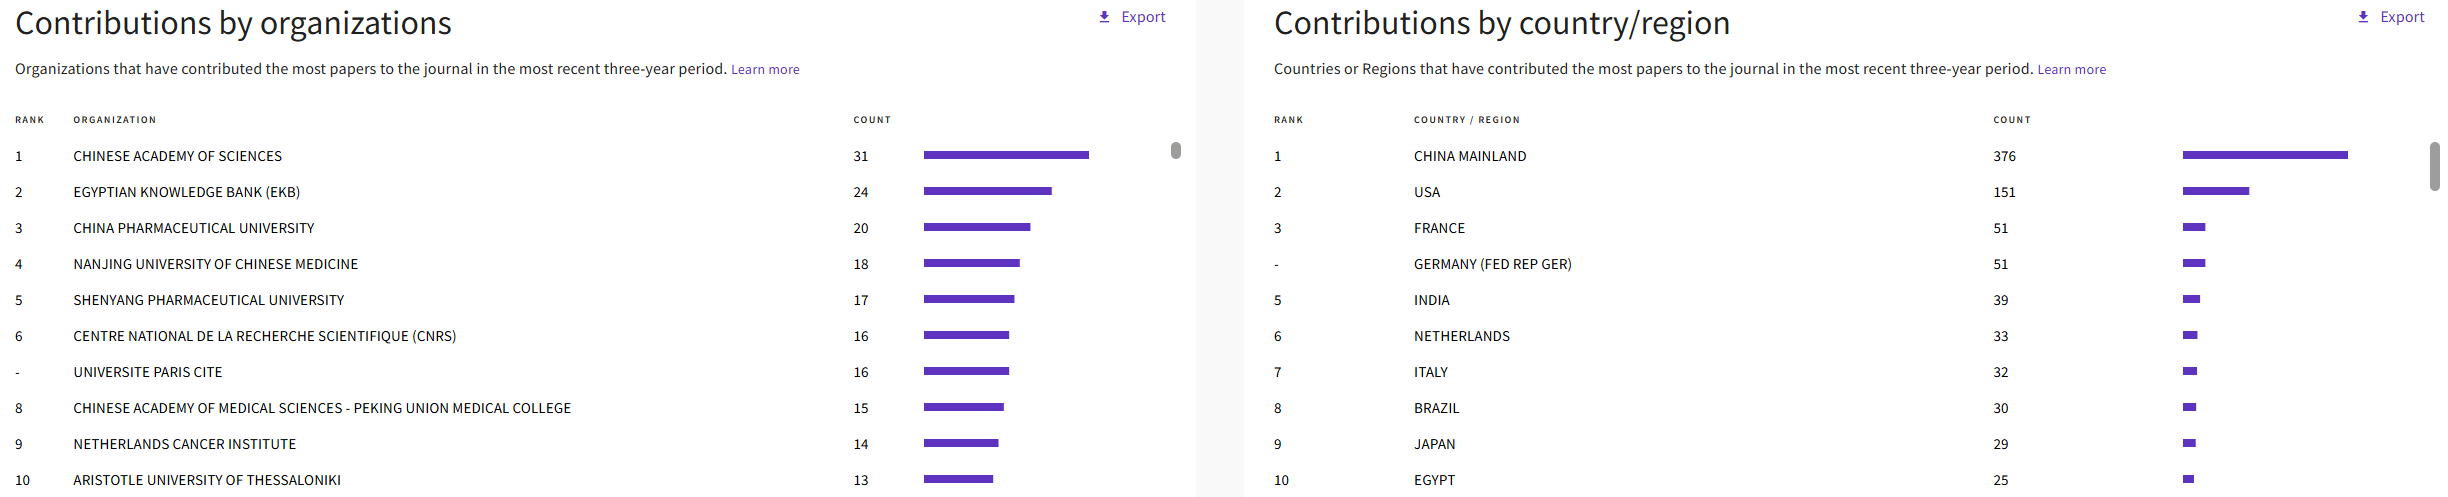Viewport: 2448px width, 497px height.
Task: Click the count value 151
Action: pyautogui.click(x=2004, y=192)
